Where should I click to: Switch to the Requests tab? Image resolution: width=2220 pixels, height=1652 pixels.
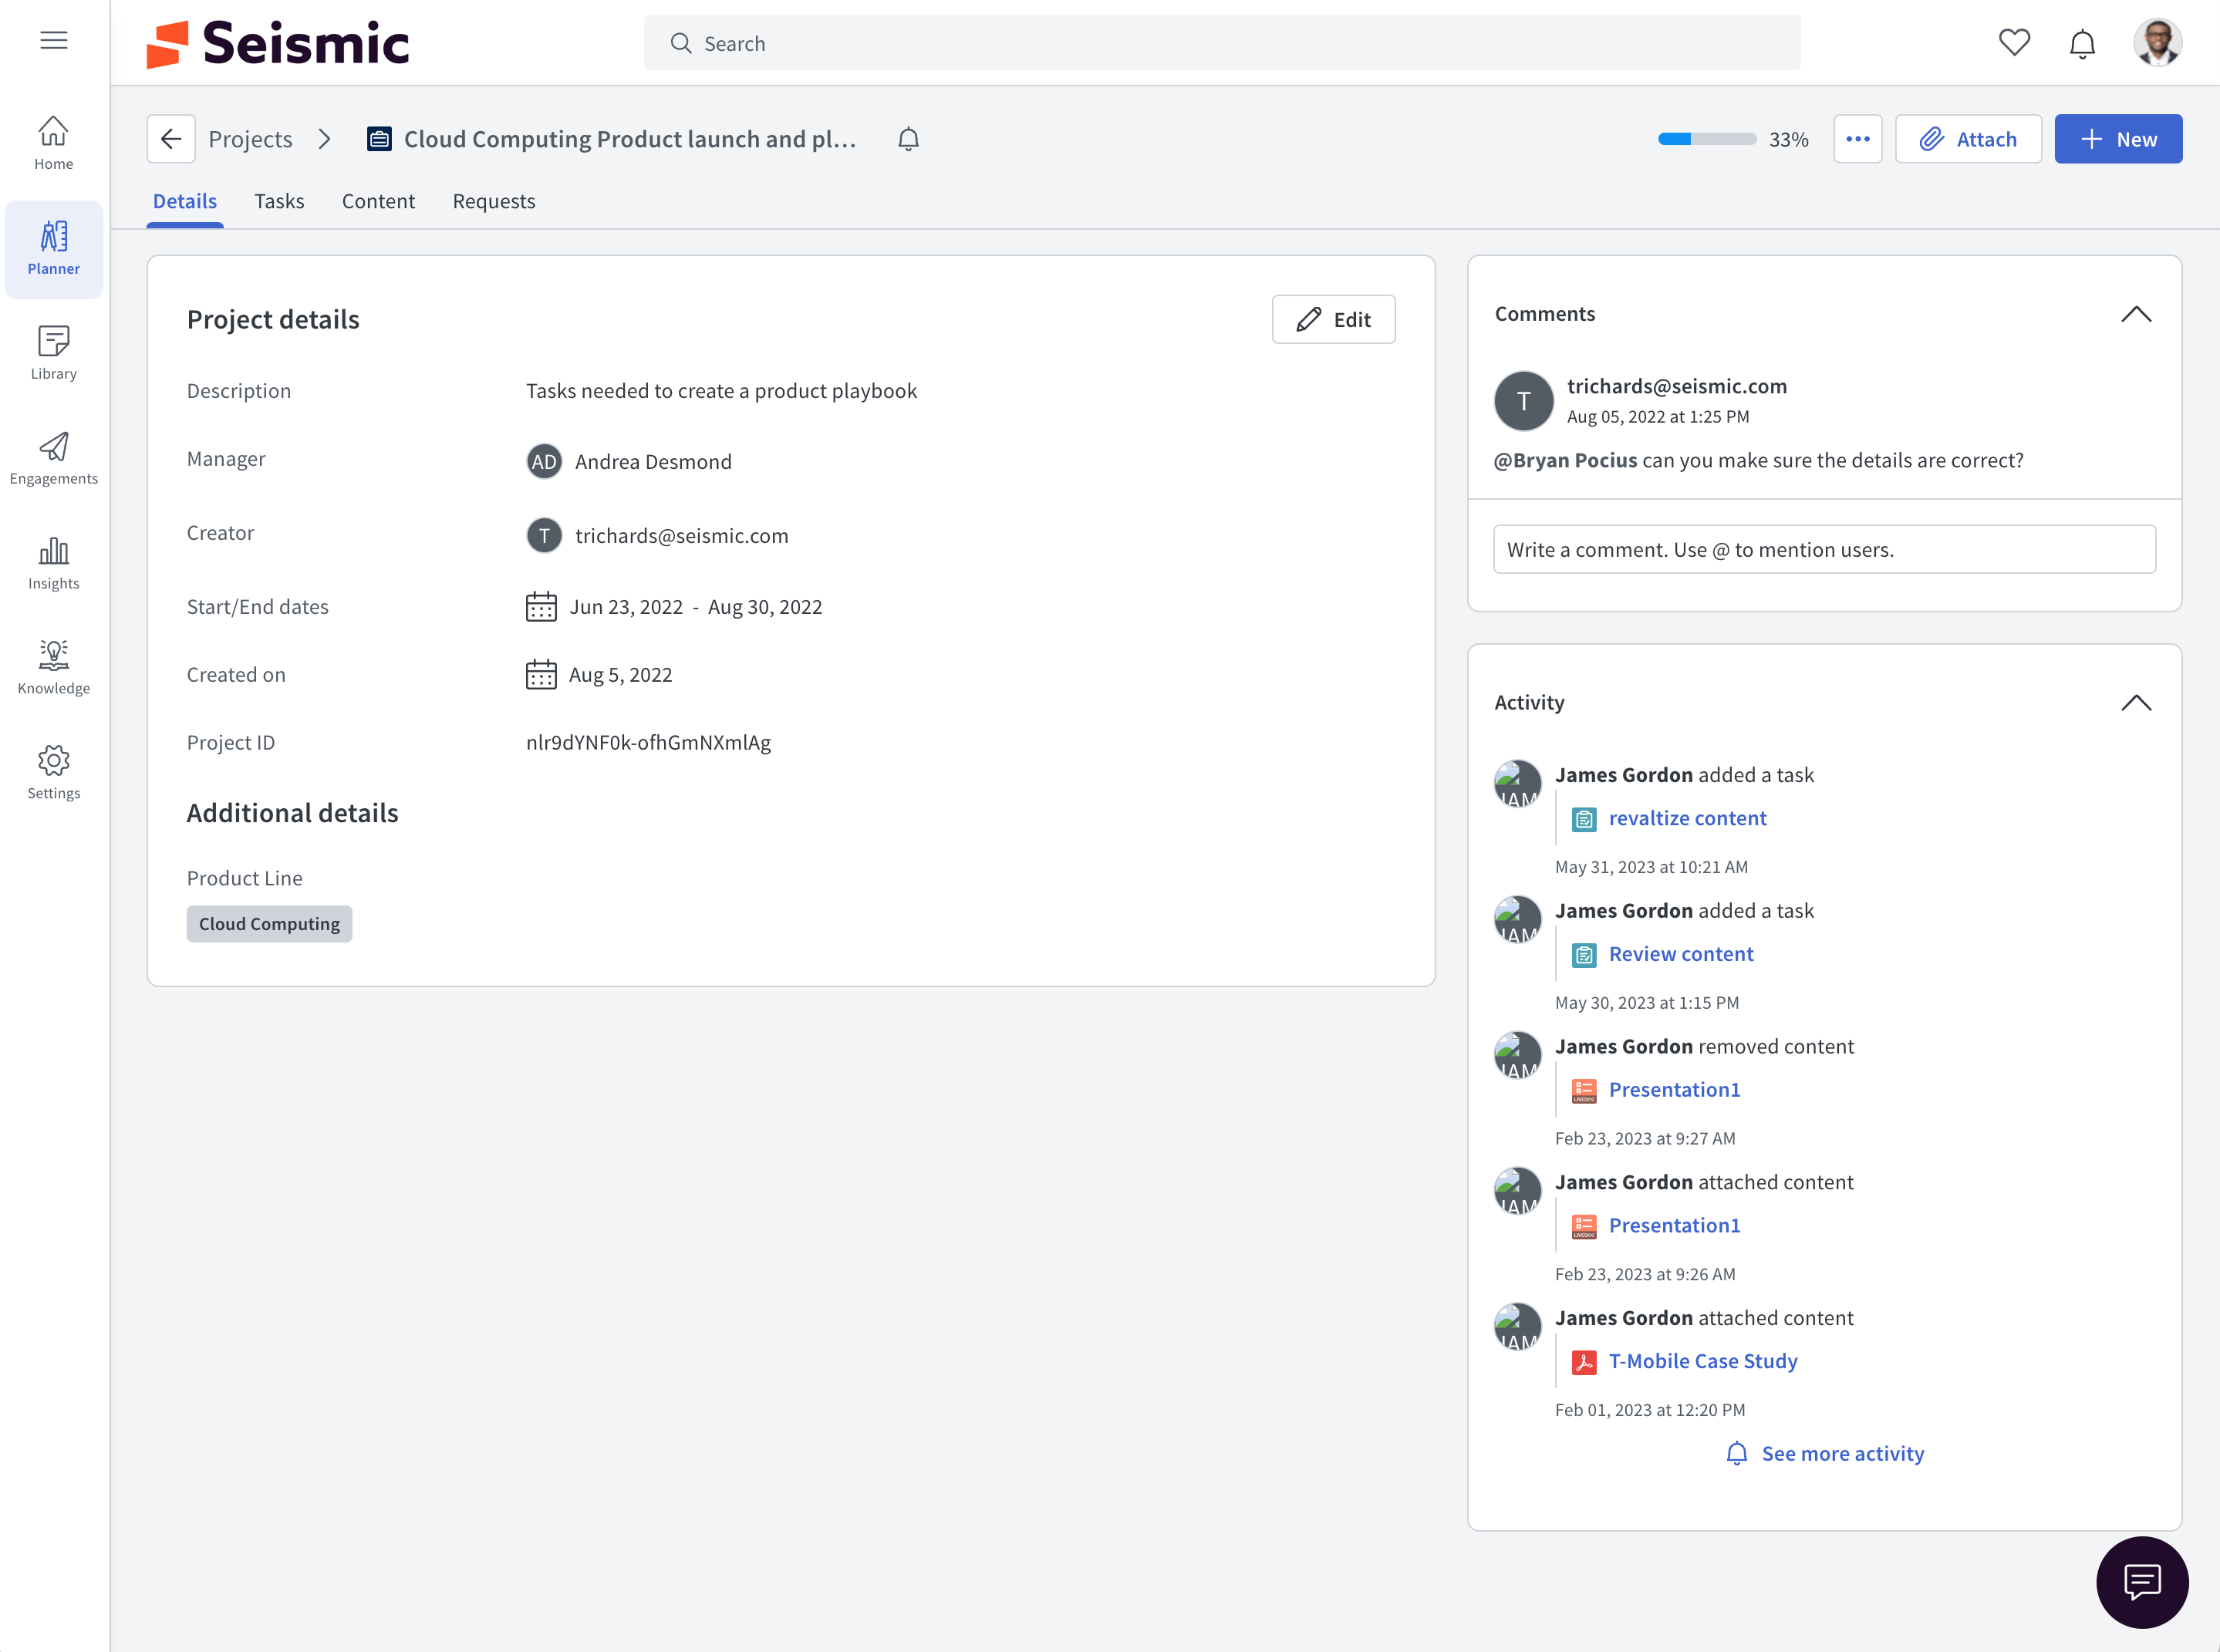[494, 201]
